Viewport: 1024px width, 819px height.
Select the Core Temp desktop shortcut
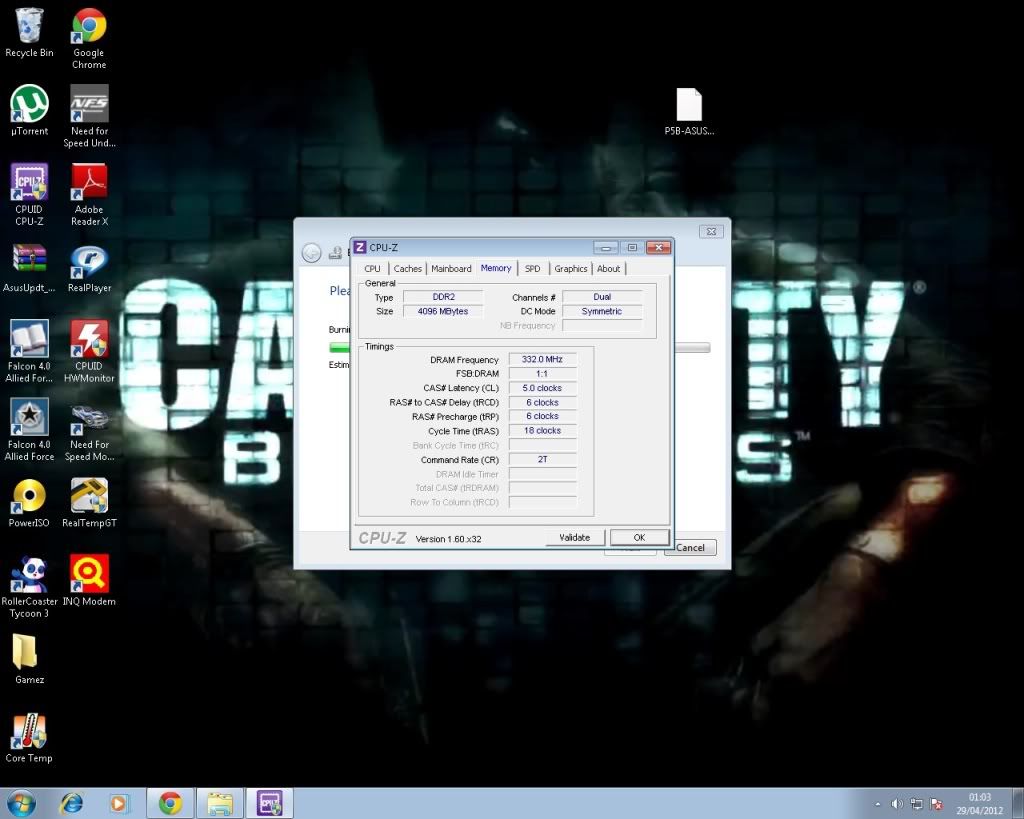[x=29, y=738]
